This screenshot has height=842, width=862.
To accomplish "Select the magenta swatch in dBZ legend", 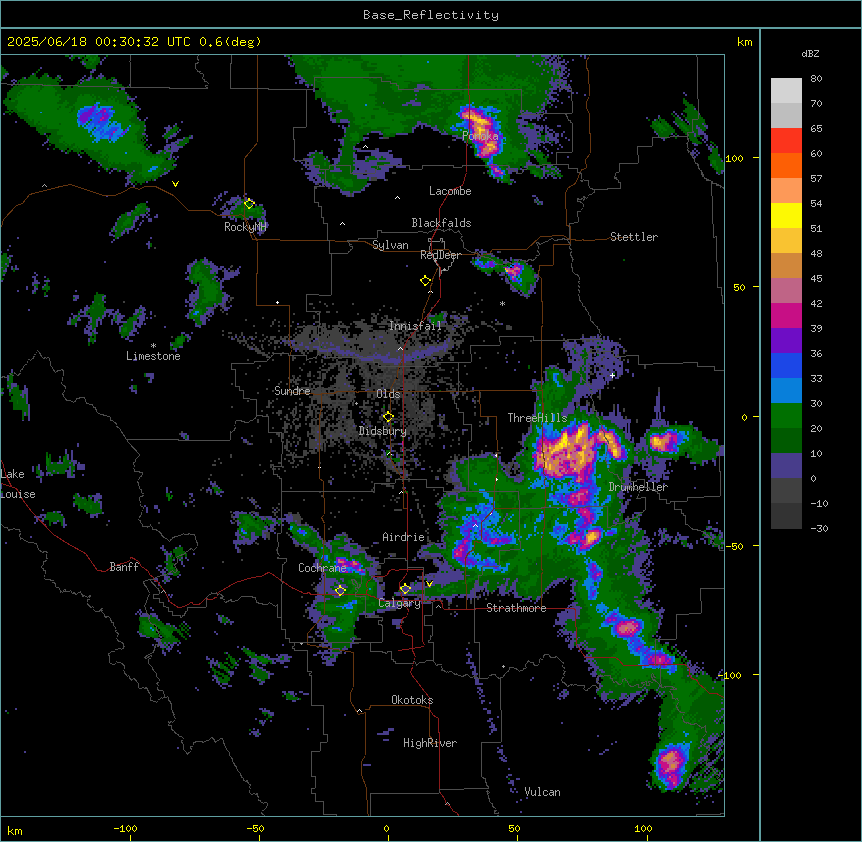I will 786,315.
